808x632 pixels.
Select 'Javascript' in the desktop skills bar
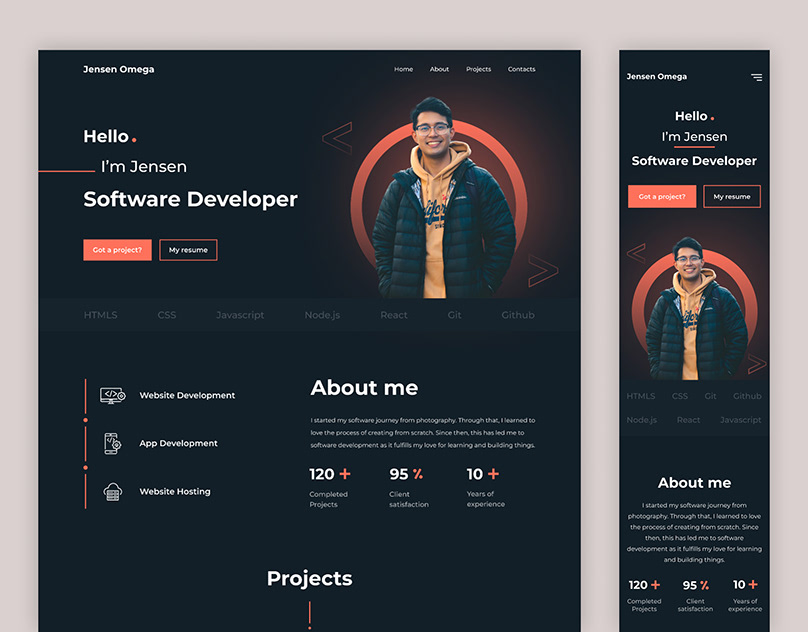pyautogui.click(x=240, y=315)
